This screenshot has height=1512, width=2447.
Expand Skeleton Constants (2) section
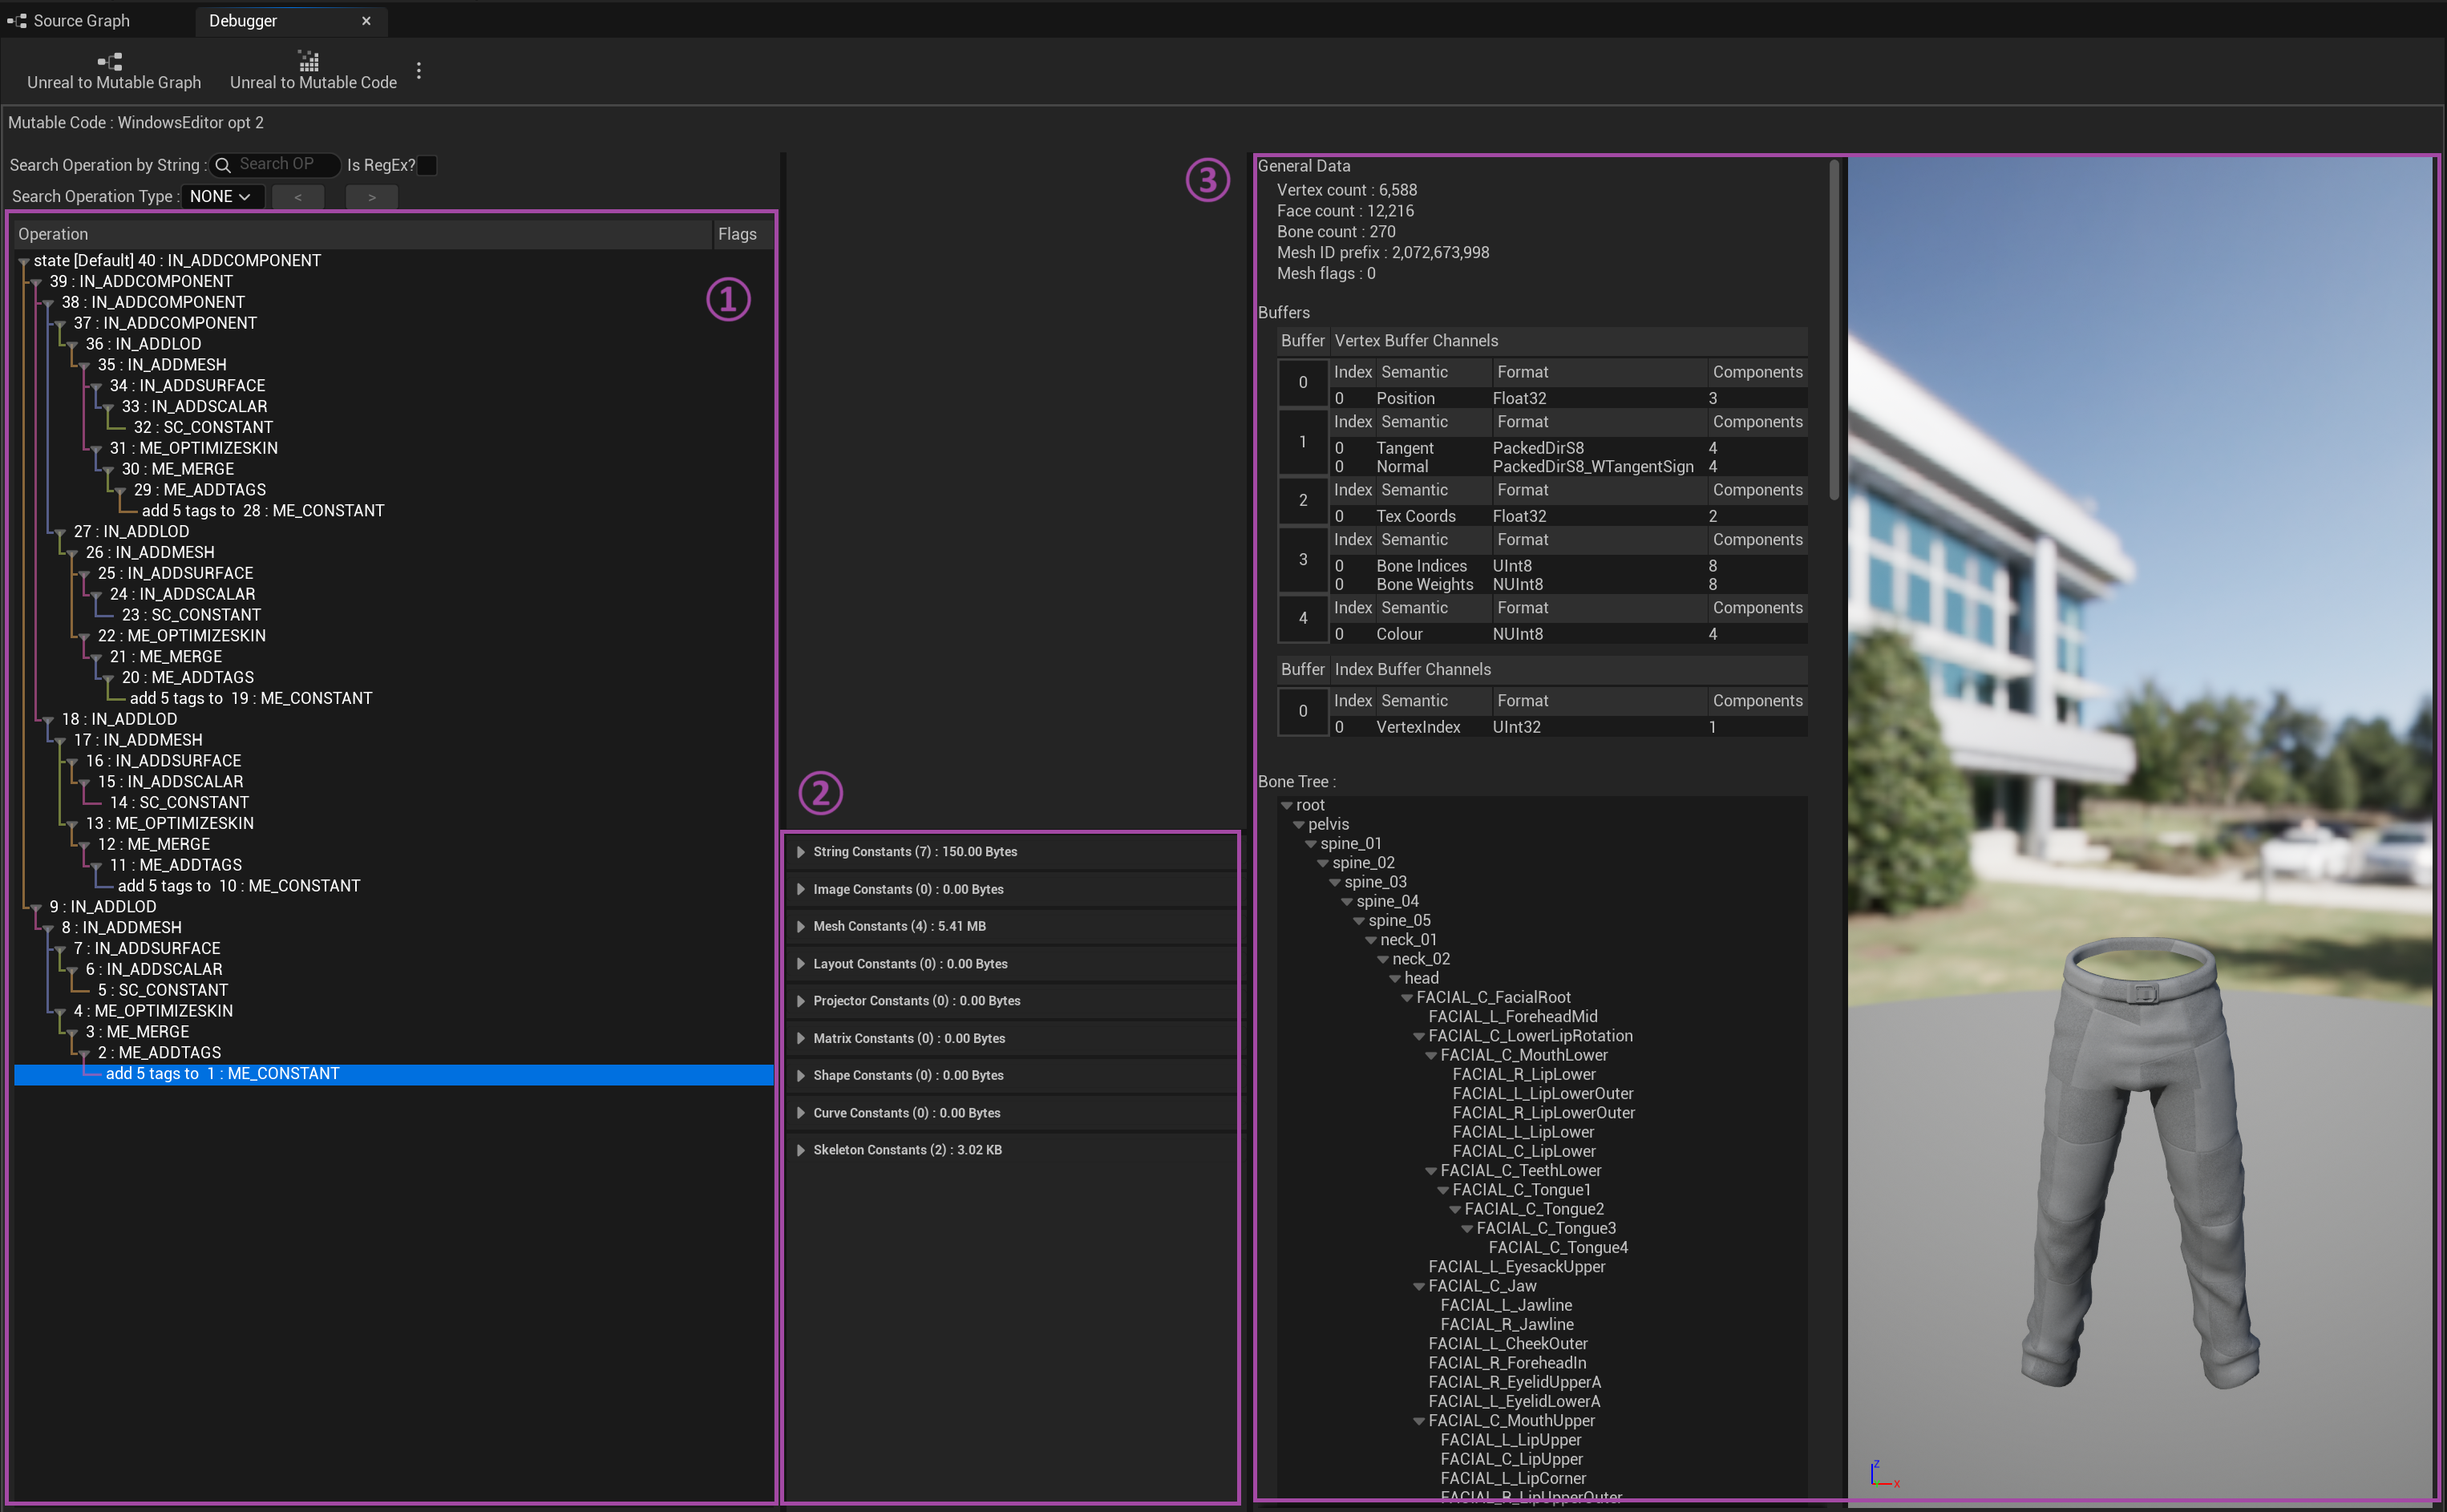point(801,1150)
